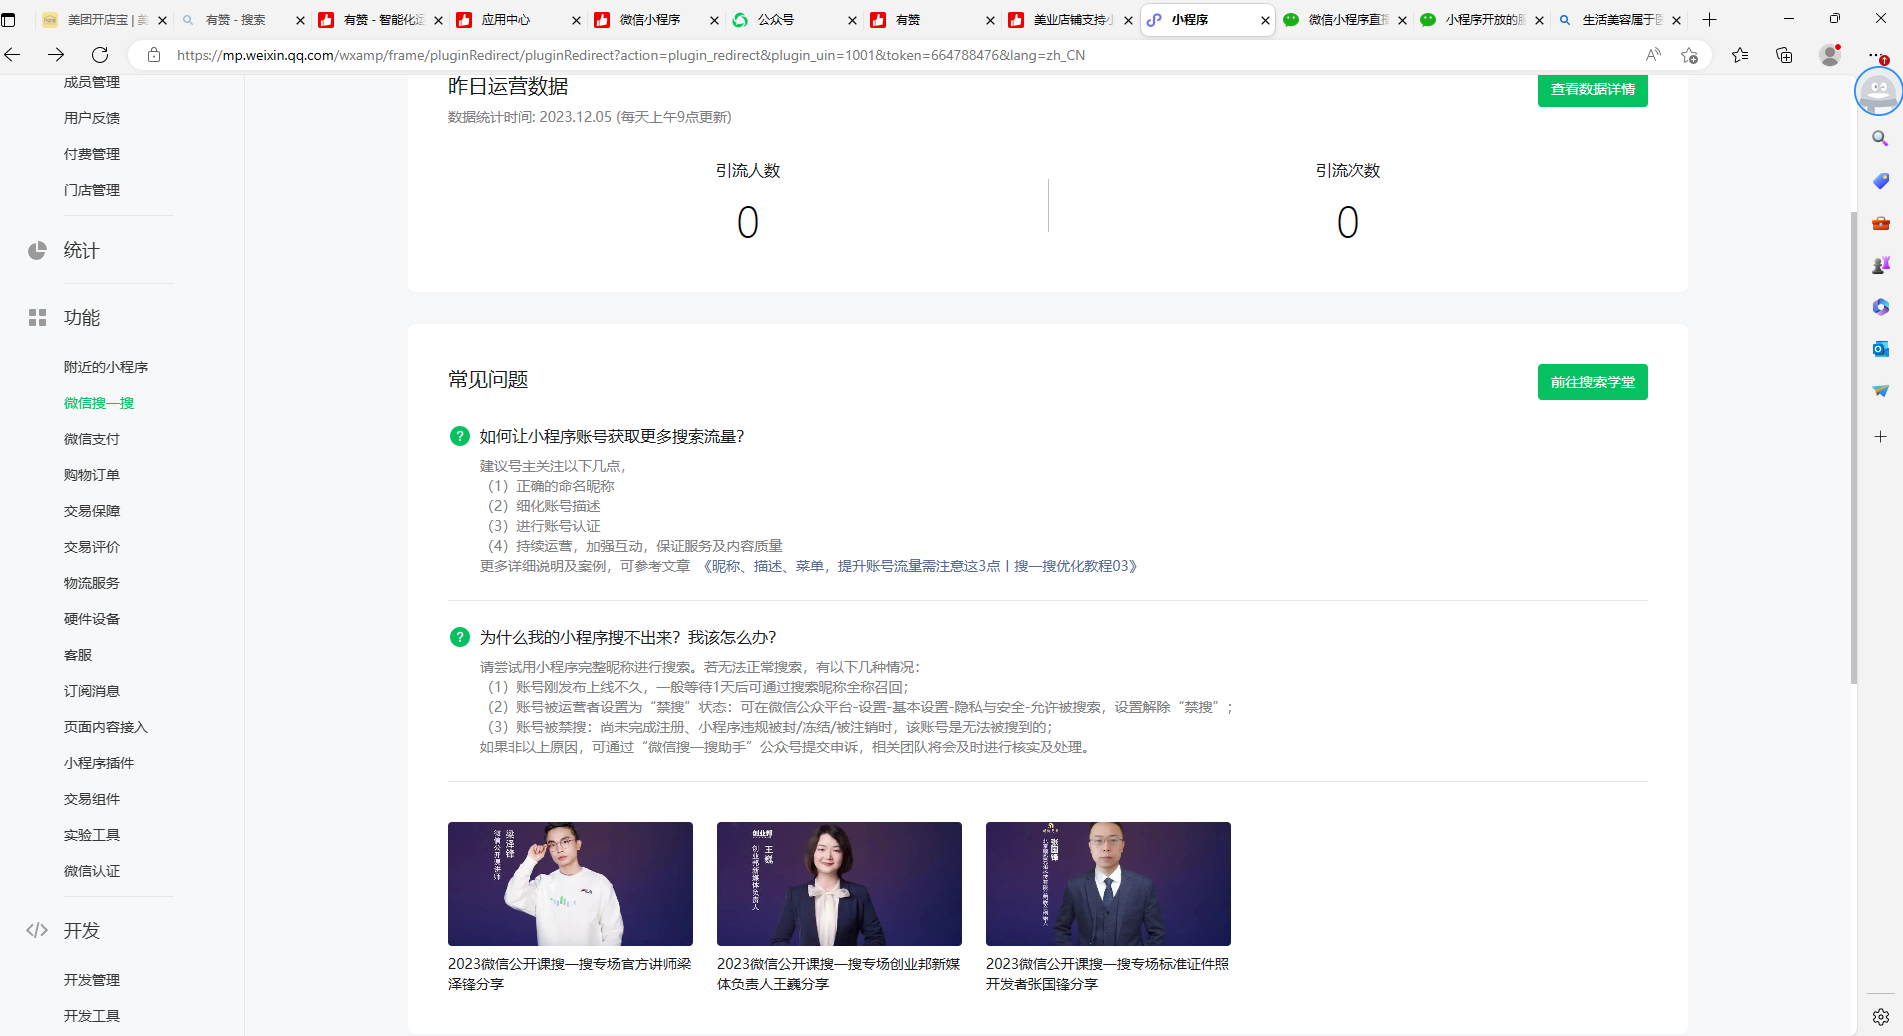Switch to the 微信小程序 tab

point(655,20)
